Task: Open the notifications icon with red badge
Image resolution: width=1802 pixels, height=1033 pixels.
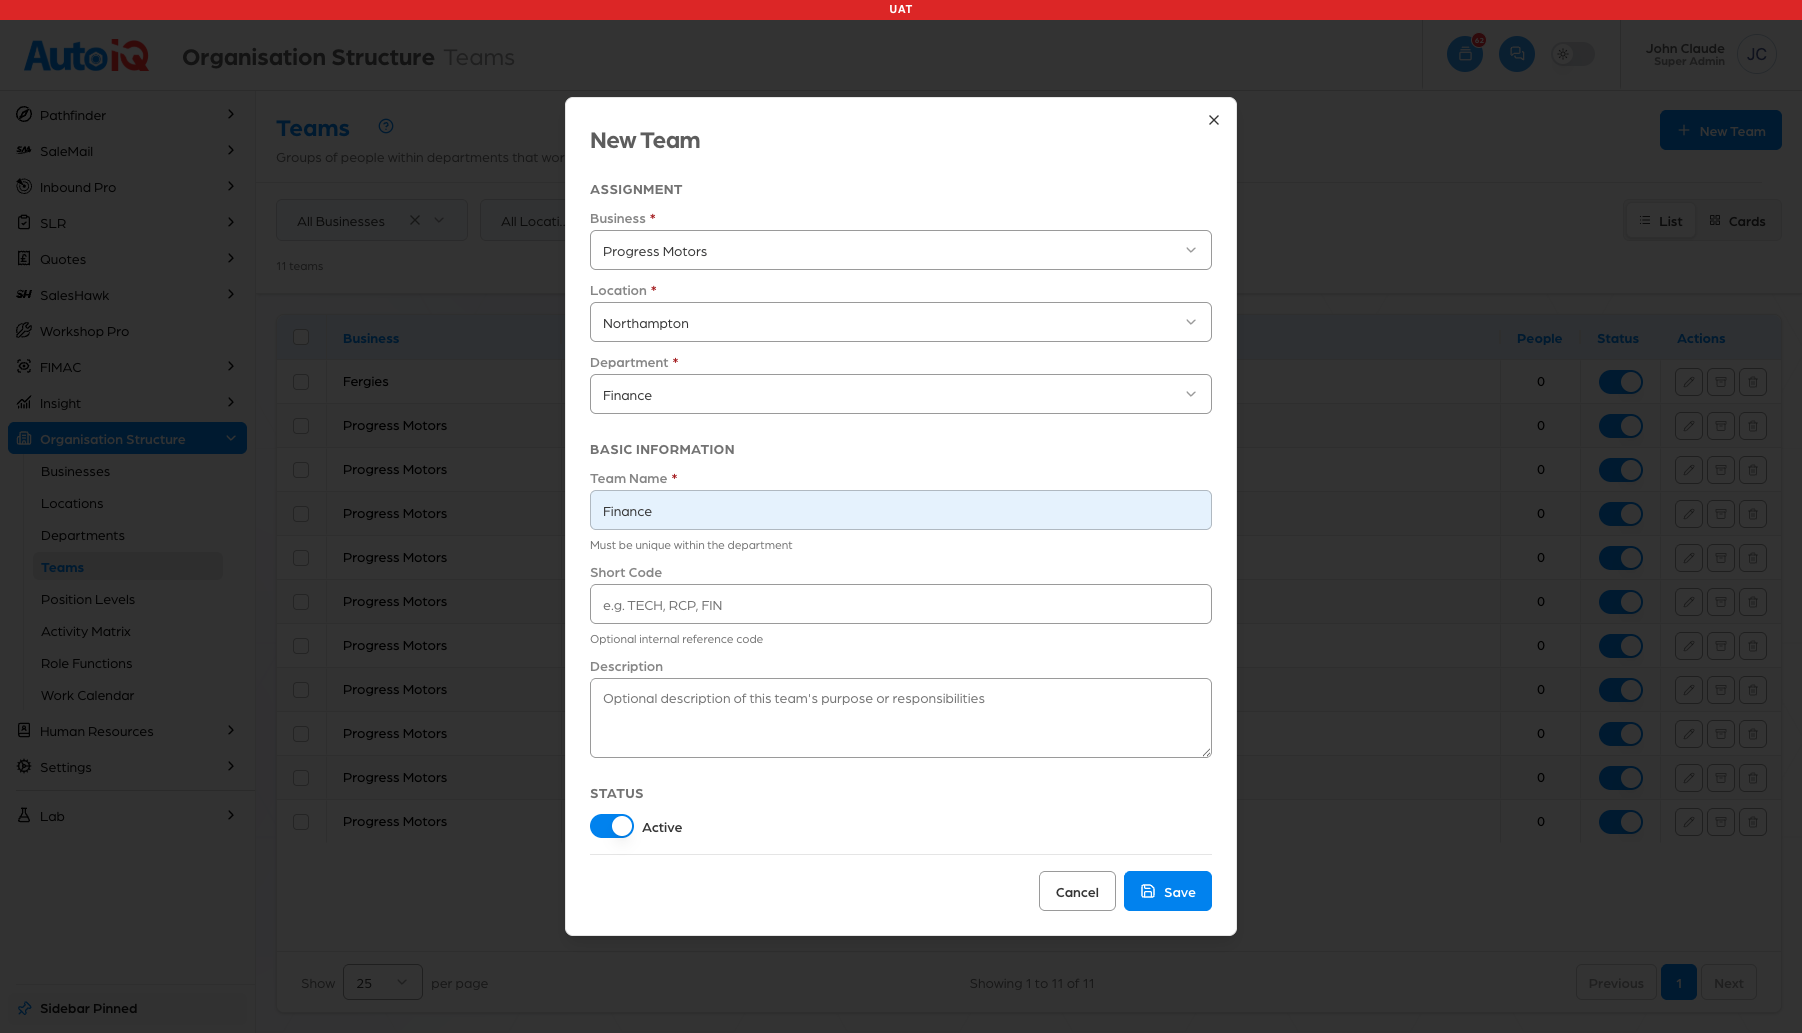Action: coord(1465,54)
